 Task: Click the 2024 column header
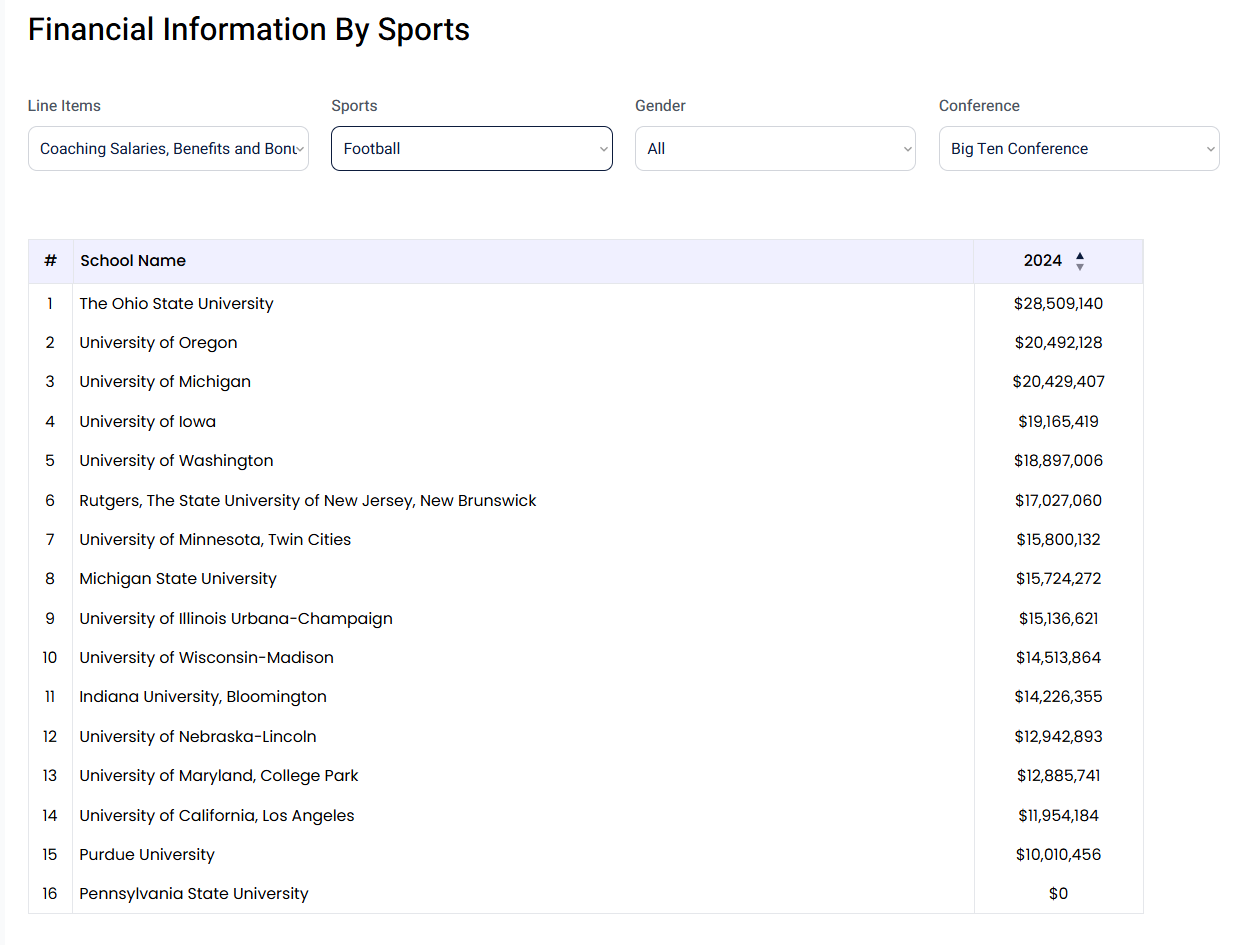(x=1041, y=260)
